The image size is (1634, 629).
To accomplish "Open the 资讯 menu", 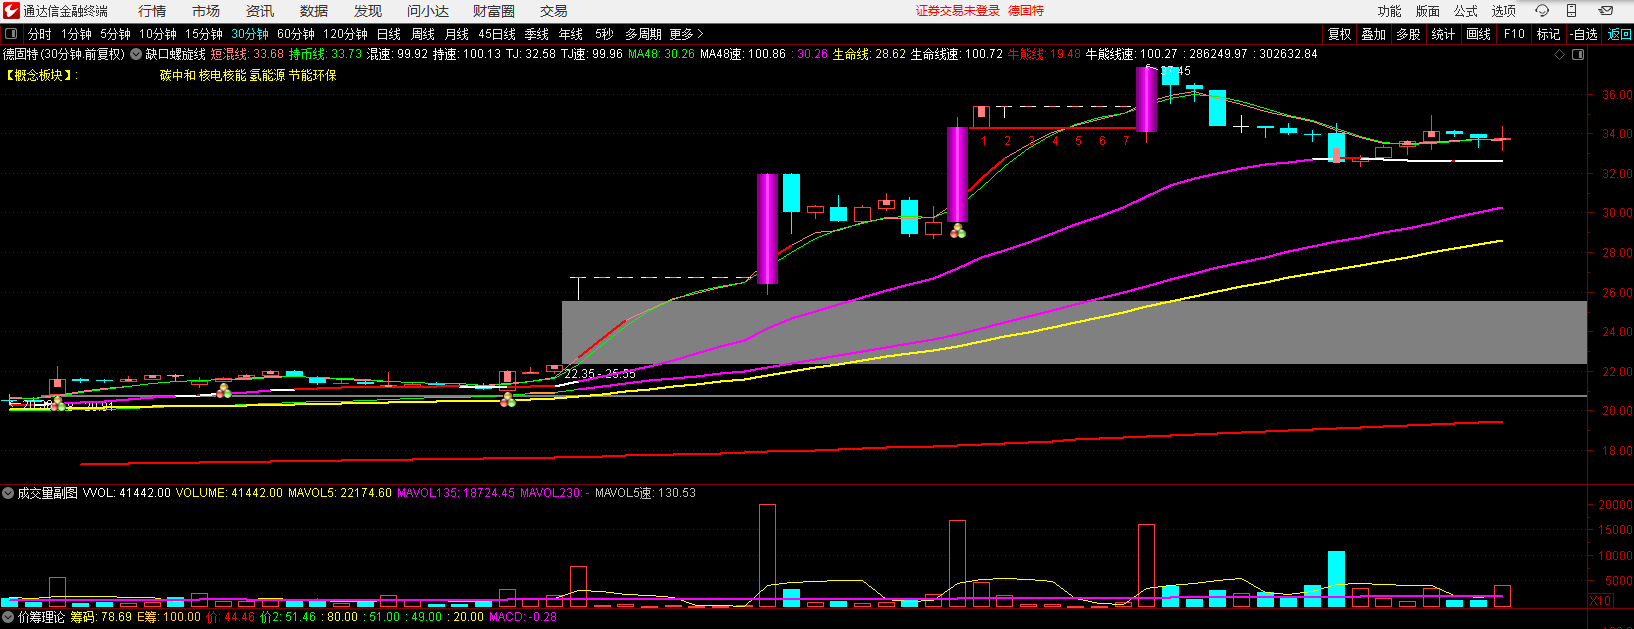I will coord(260,11).
